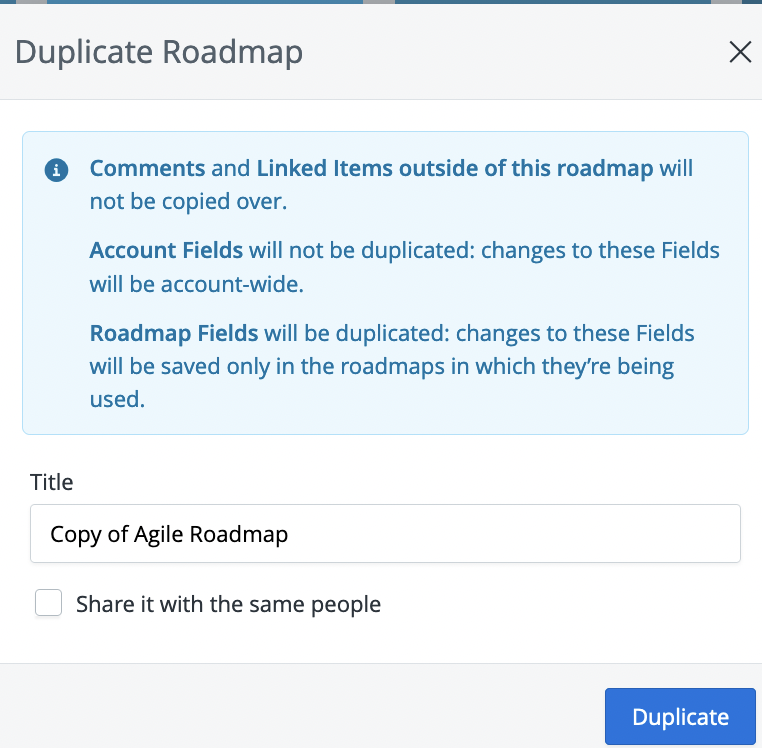This screenshot has width=762, height=748.
Task: Select 'Linked Items outside of this roadmap' text
Action: tap(455, 169)
